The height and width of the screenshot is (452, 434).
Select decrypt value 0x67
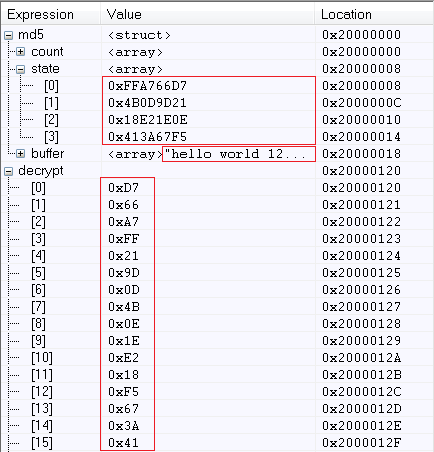coord(123,409)
